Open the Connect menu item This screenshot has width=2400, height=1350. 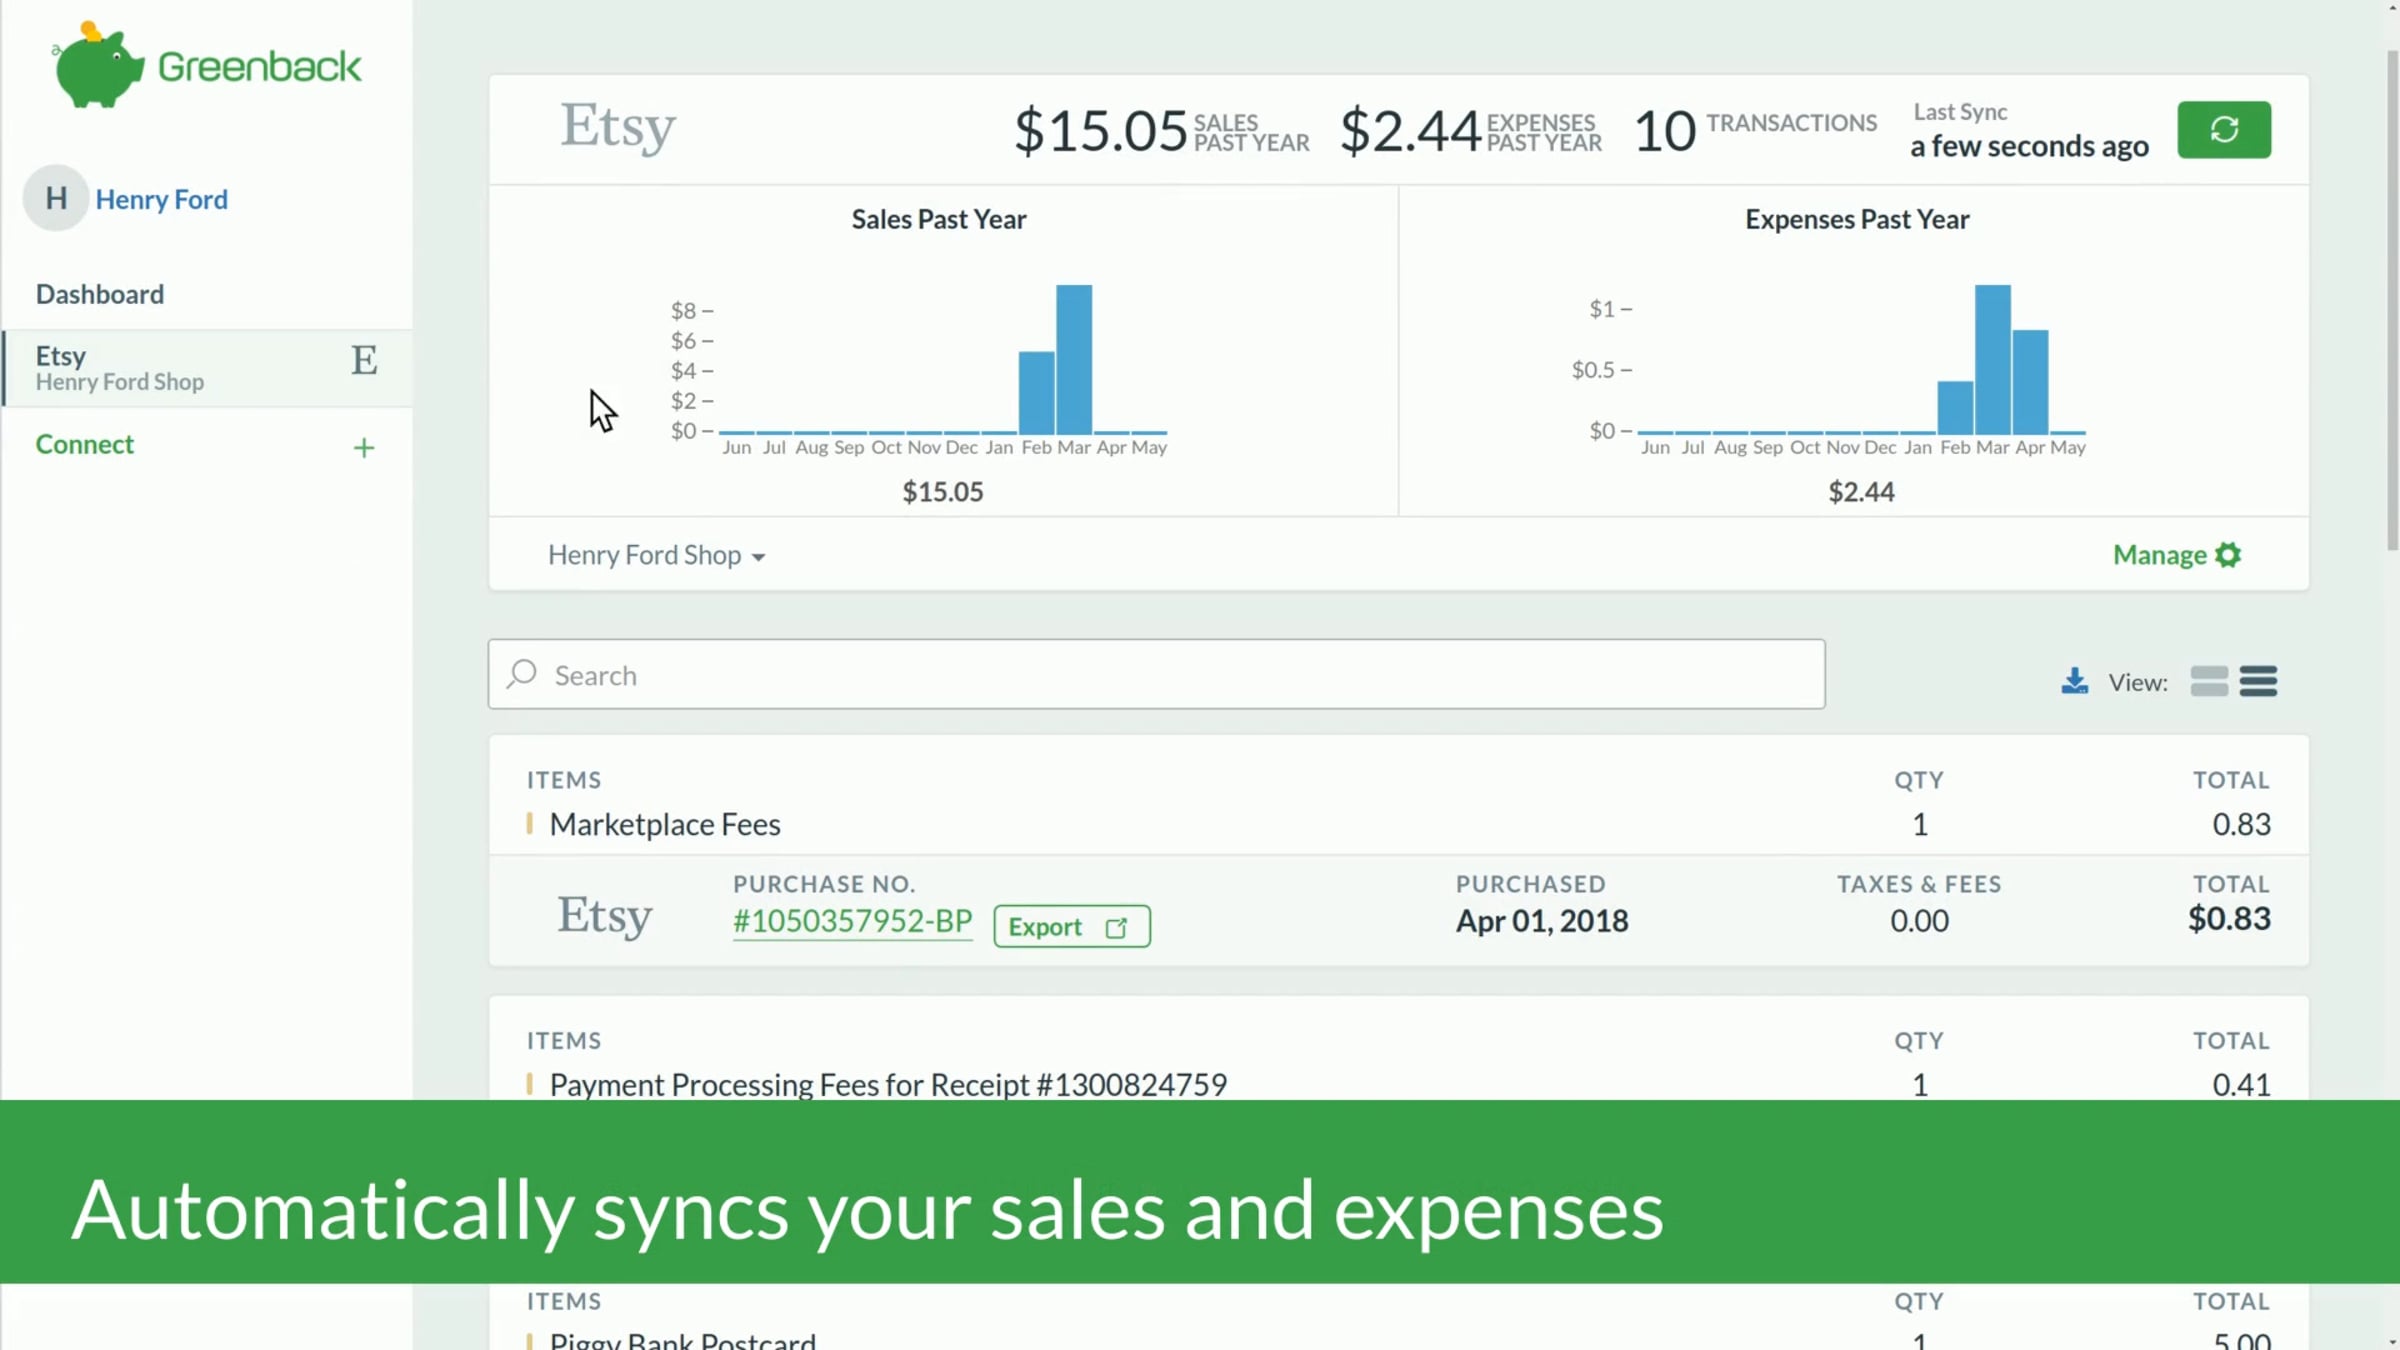click(85, 444)
